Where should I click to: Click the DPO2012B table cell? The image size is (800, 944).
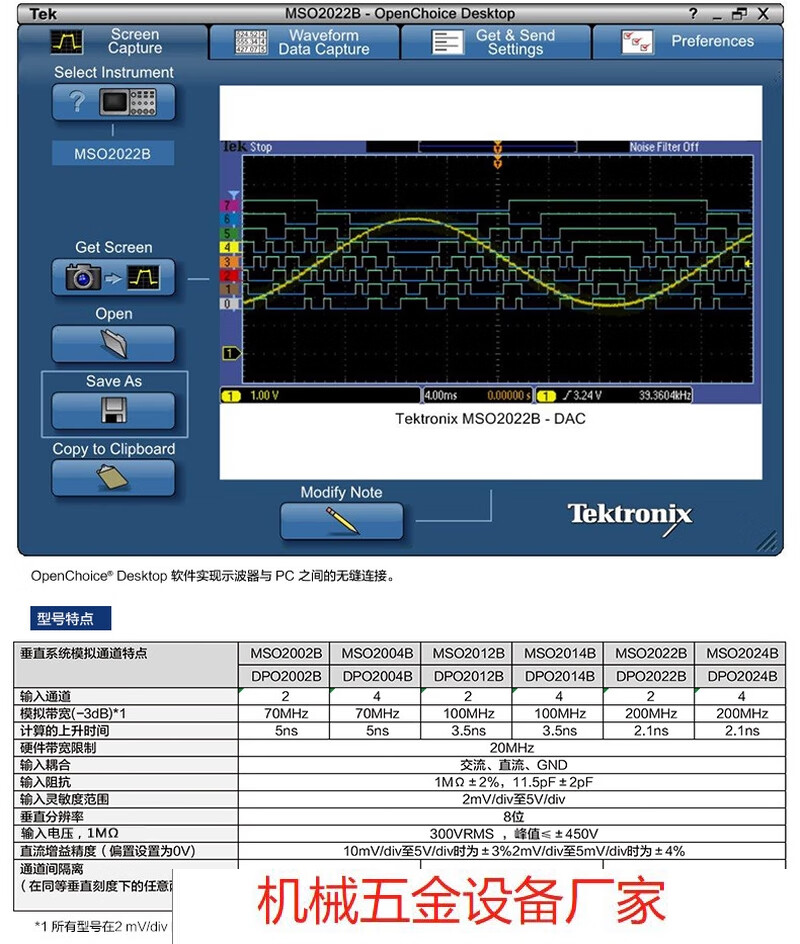pyautogui.click(x=468, y=676)
